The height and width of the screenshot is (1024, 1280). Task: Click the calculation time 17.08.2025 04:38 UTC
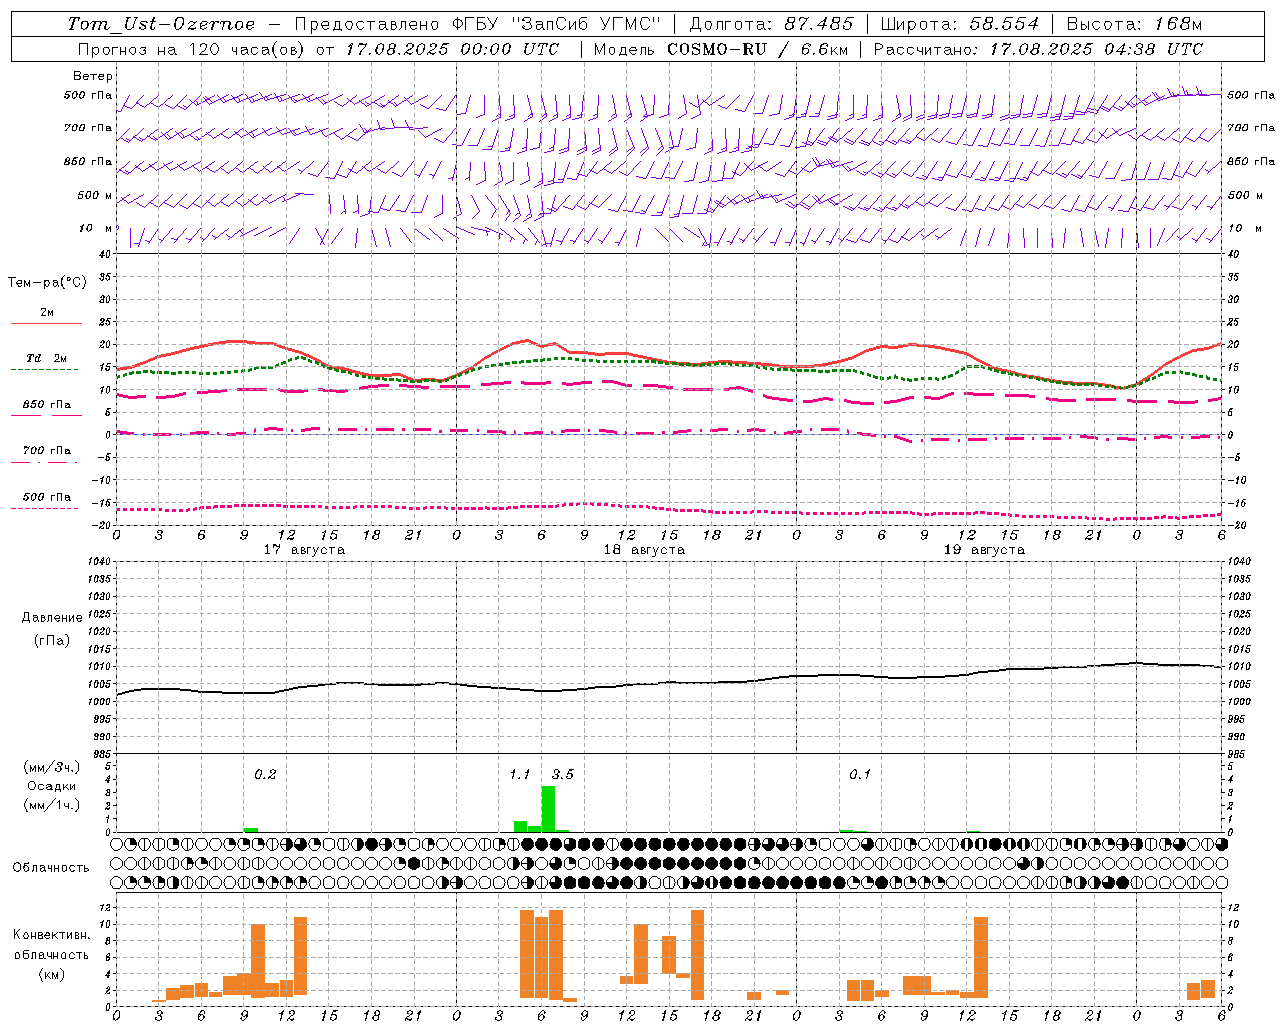click(x=1096, y=48)
